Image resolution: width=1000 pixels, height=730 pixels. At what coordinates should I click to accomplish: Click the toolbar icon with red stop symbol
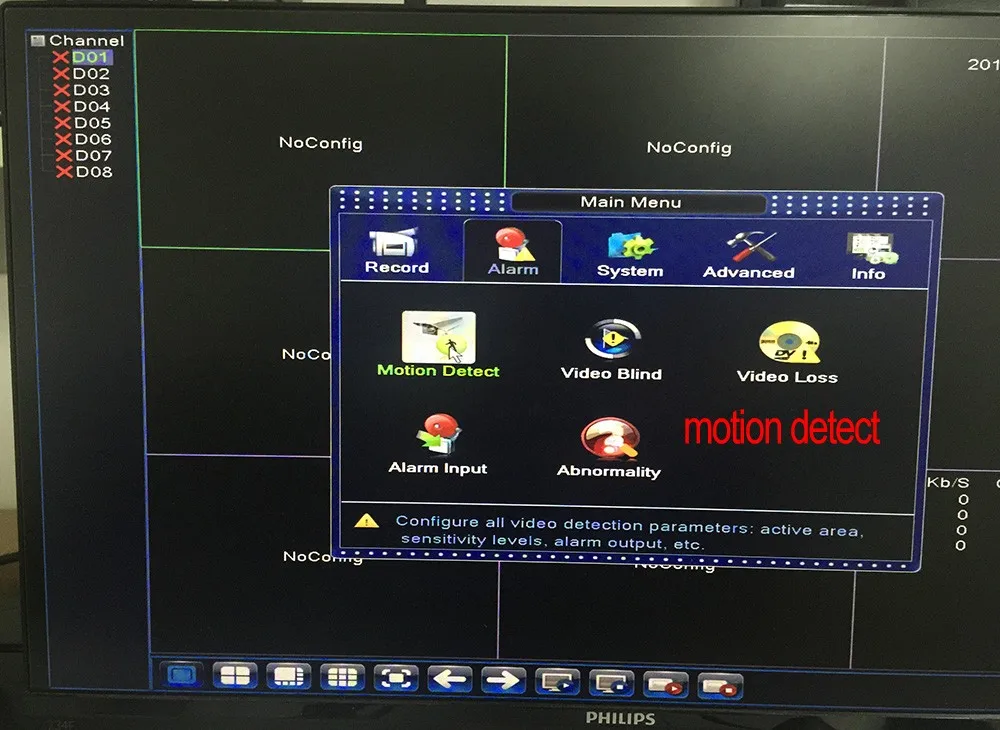(x=720, y=687)
